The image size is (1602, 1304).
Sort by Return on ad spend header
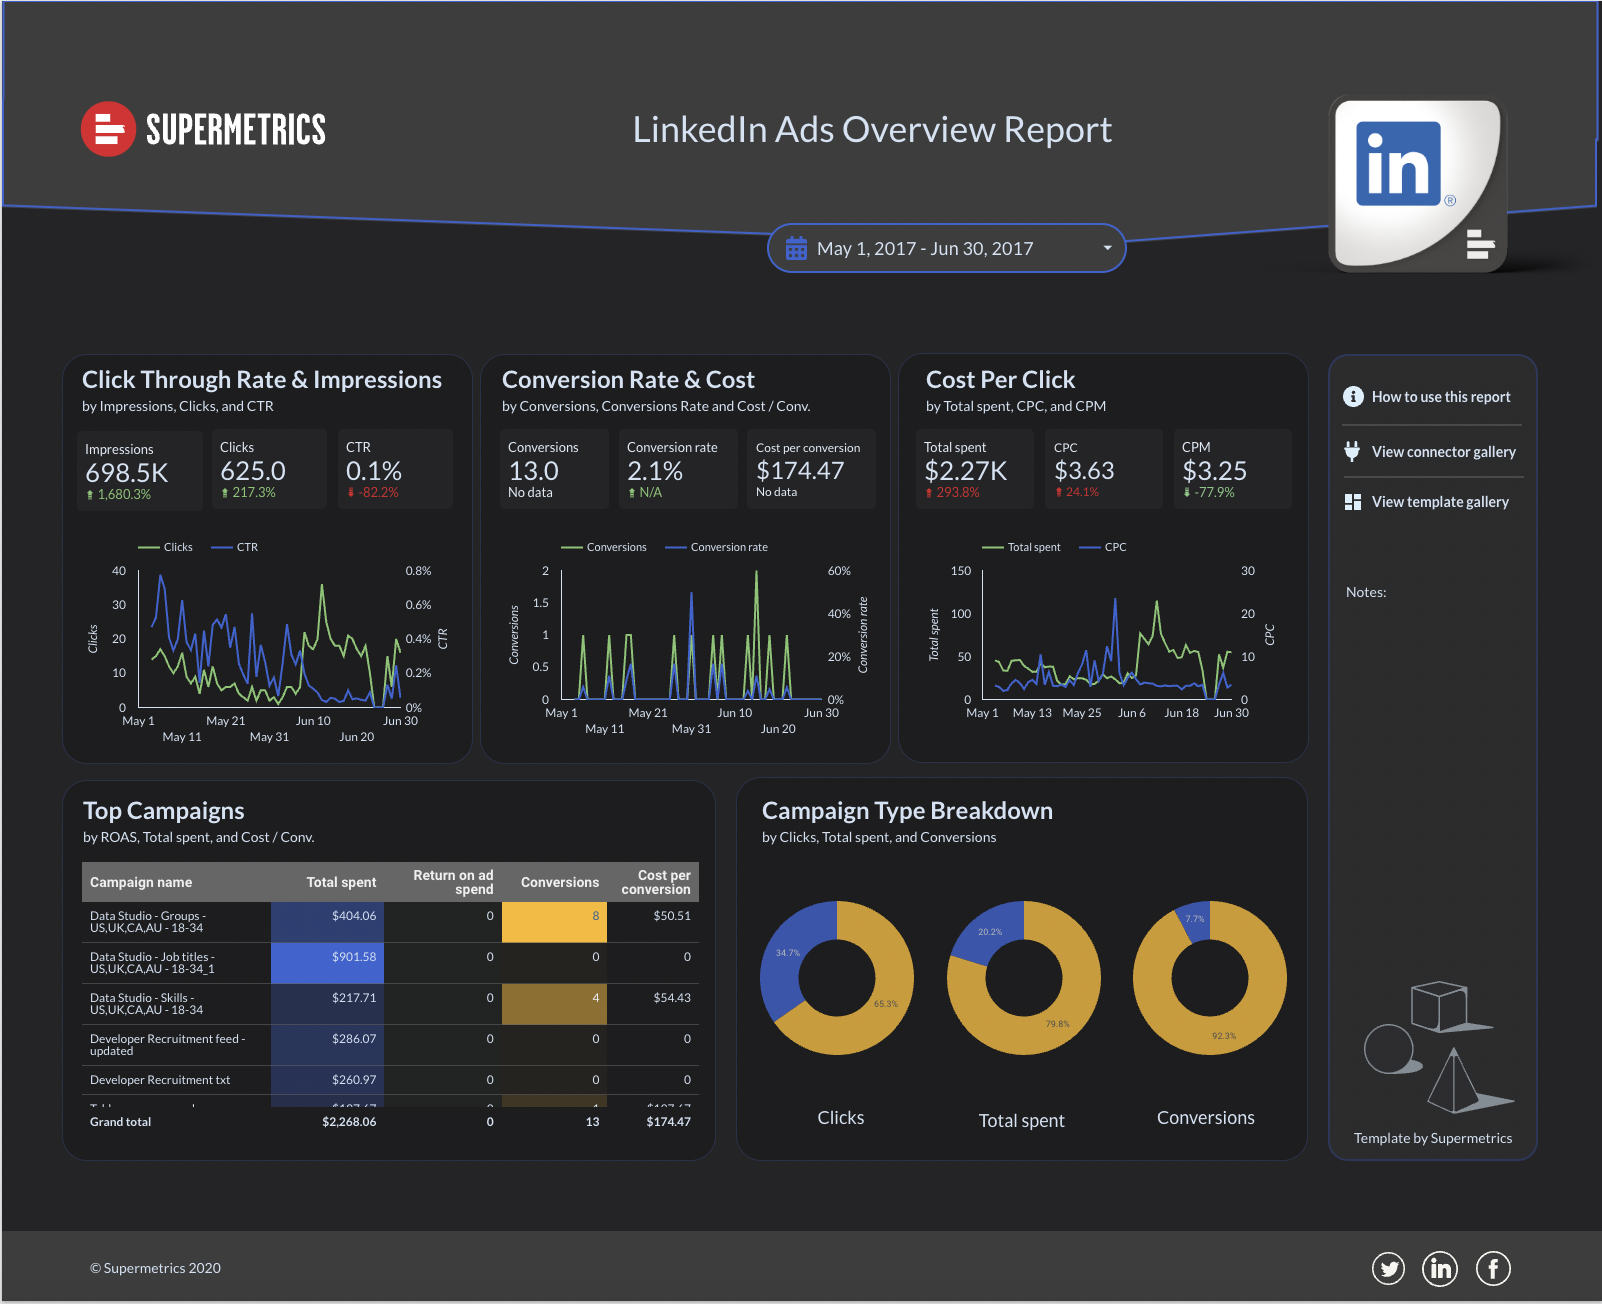click(453, 882)
